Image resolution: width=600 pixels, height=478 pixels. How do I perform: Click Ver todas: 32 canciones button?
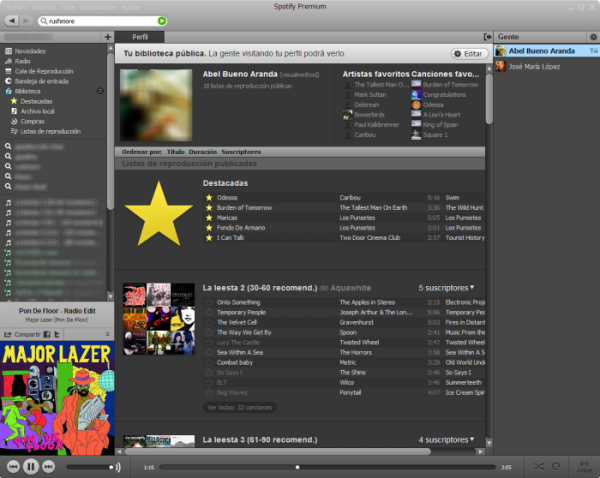point(240,408)
